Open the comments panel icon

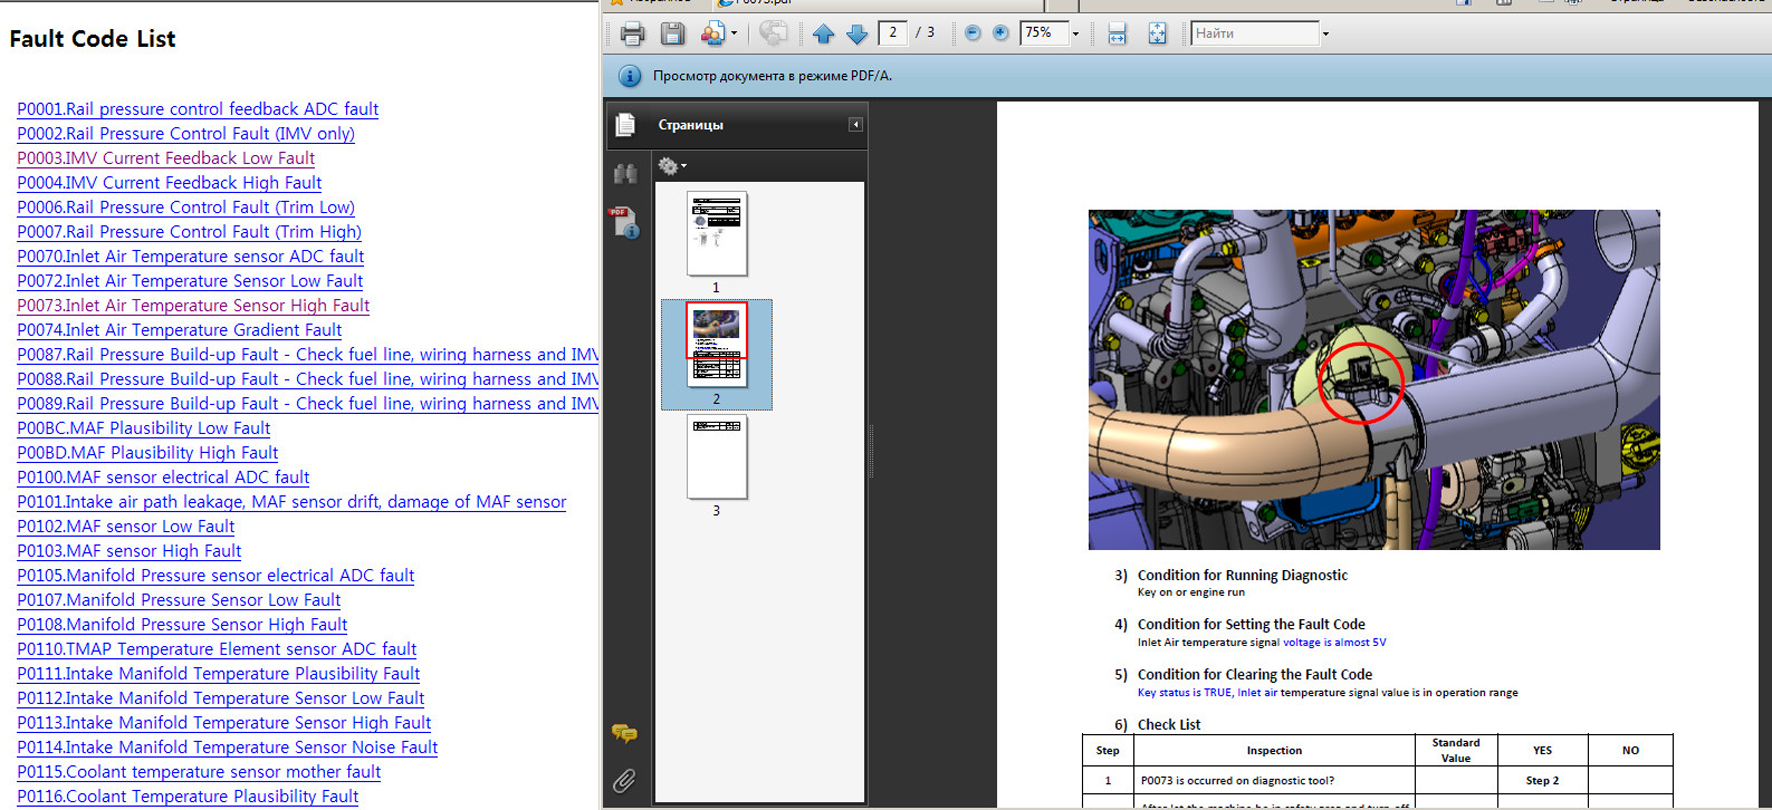coord(625,734)
